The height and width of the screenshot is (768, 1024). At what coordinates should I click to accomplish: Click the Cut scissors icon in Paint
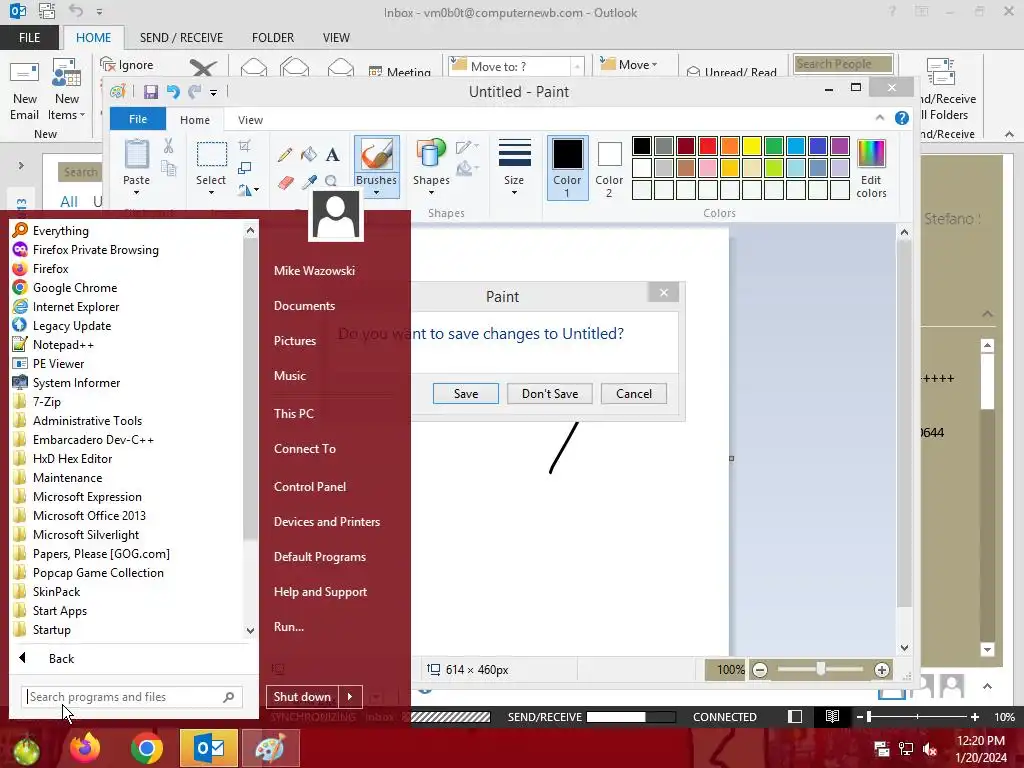coord(168,146)
